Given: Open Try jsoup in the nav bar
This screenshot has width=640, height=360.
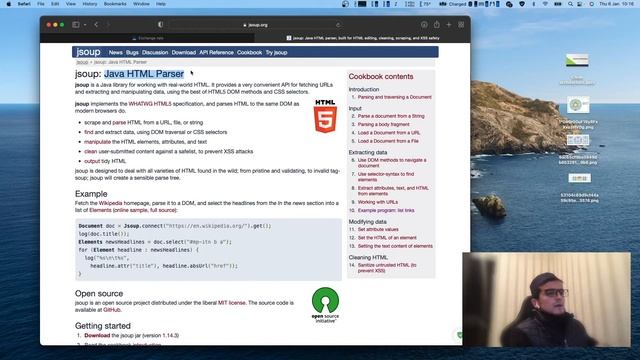Looking at the screenshot, I should point(276,52).
